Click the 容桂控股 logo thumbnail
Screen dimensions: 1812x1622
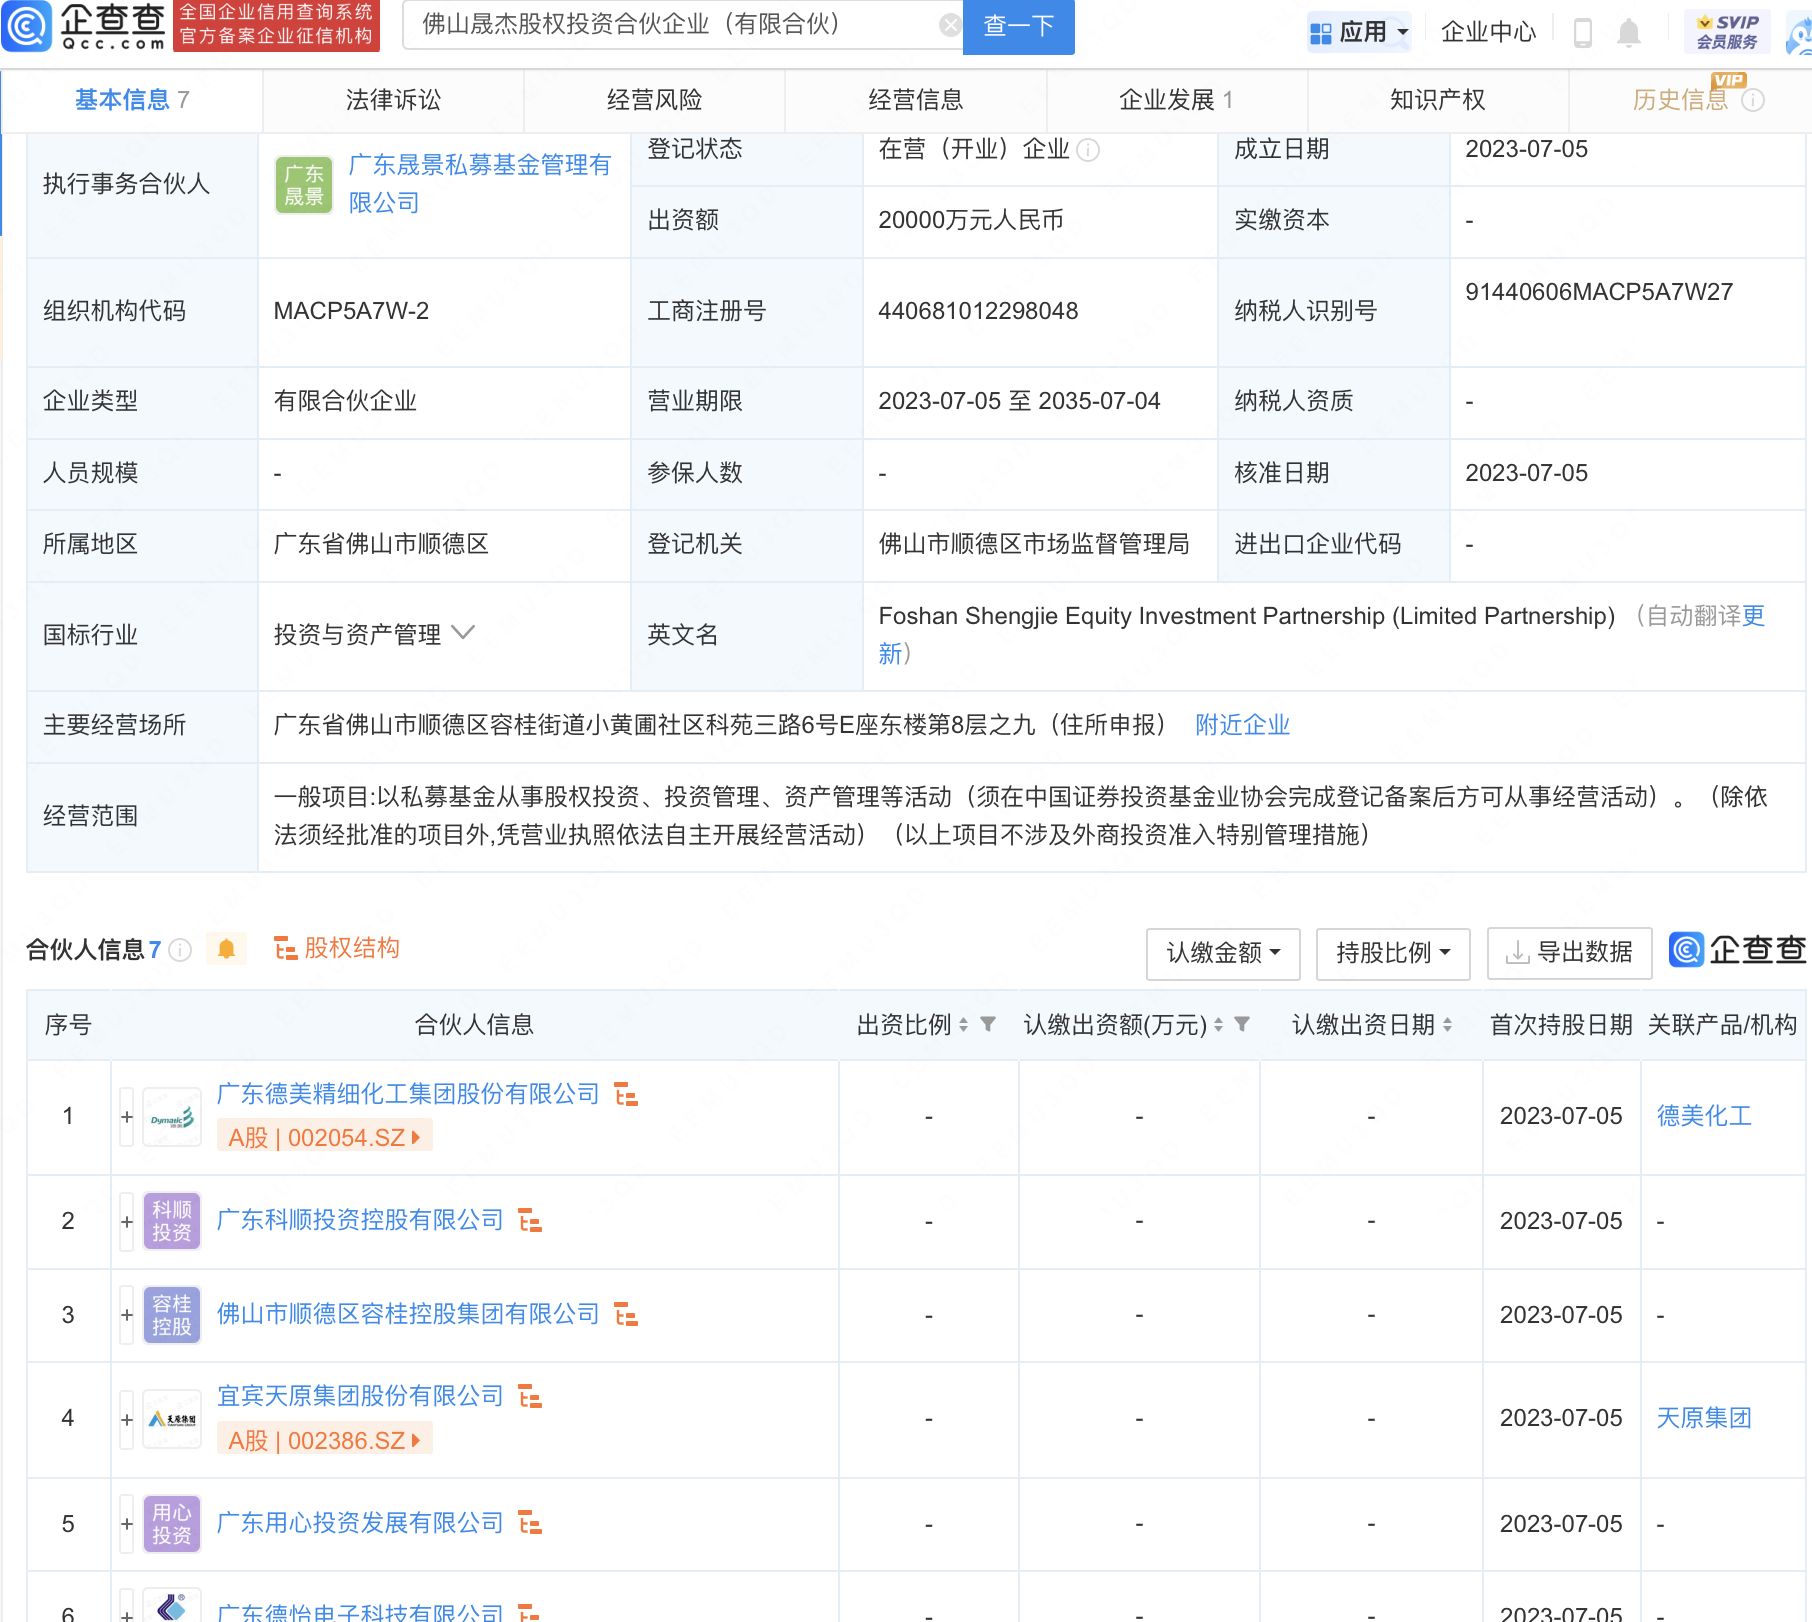pyautogui.click(x=172, y=1315)
